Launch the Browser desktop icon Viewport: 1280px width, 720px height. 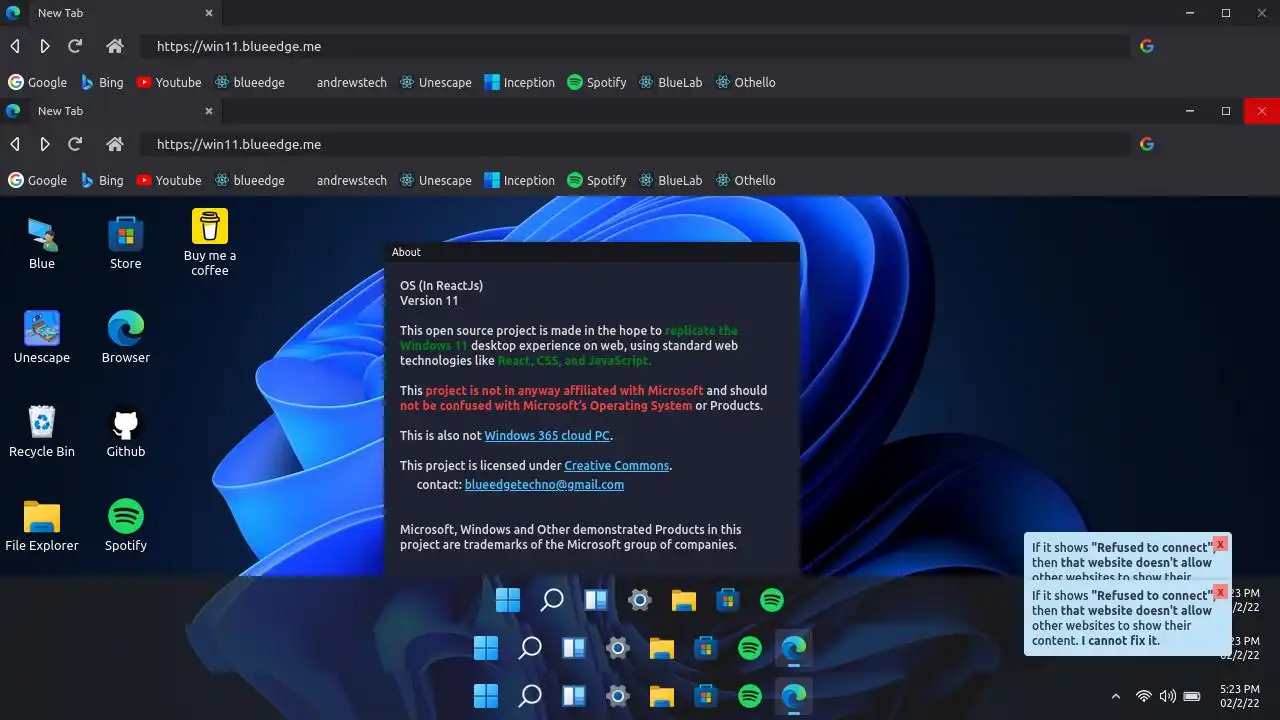125,337
